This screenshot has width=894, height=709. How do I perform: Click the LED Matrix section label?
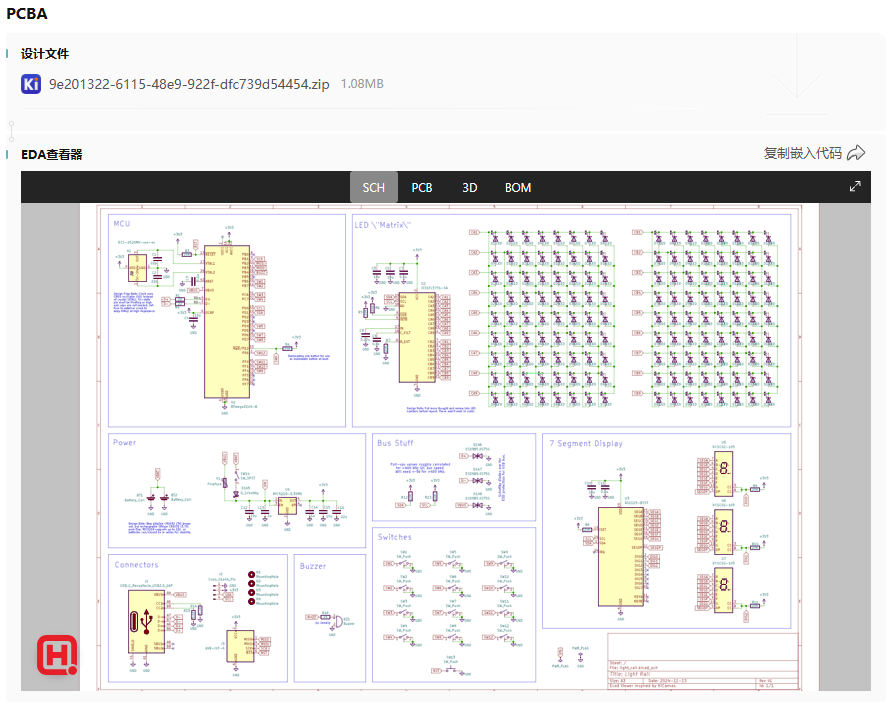(x=383, y=225)
